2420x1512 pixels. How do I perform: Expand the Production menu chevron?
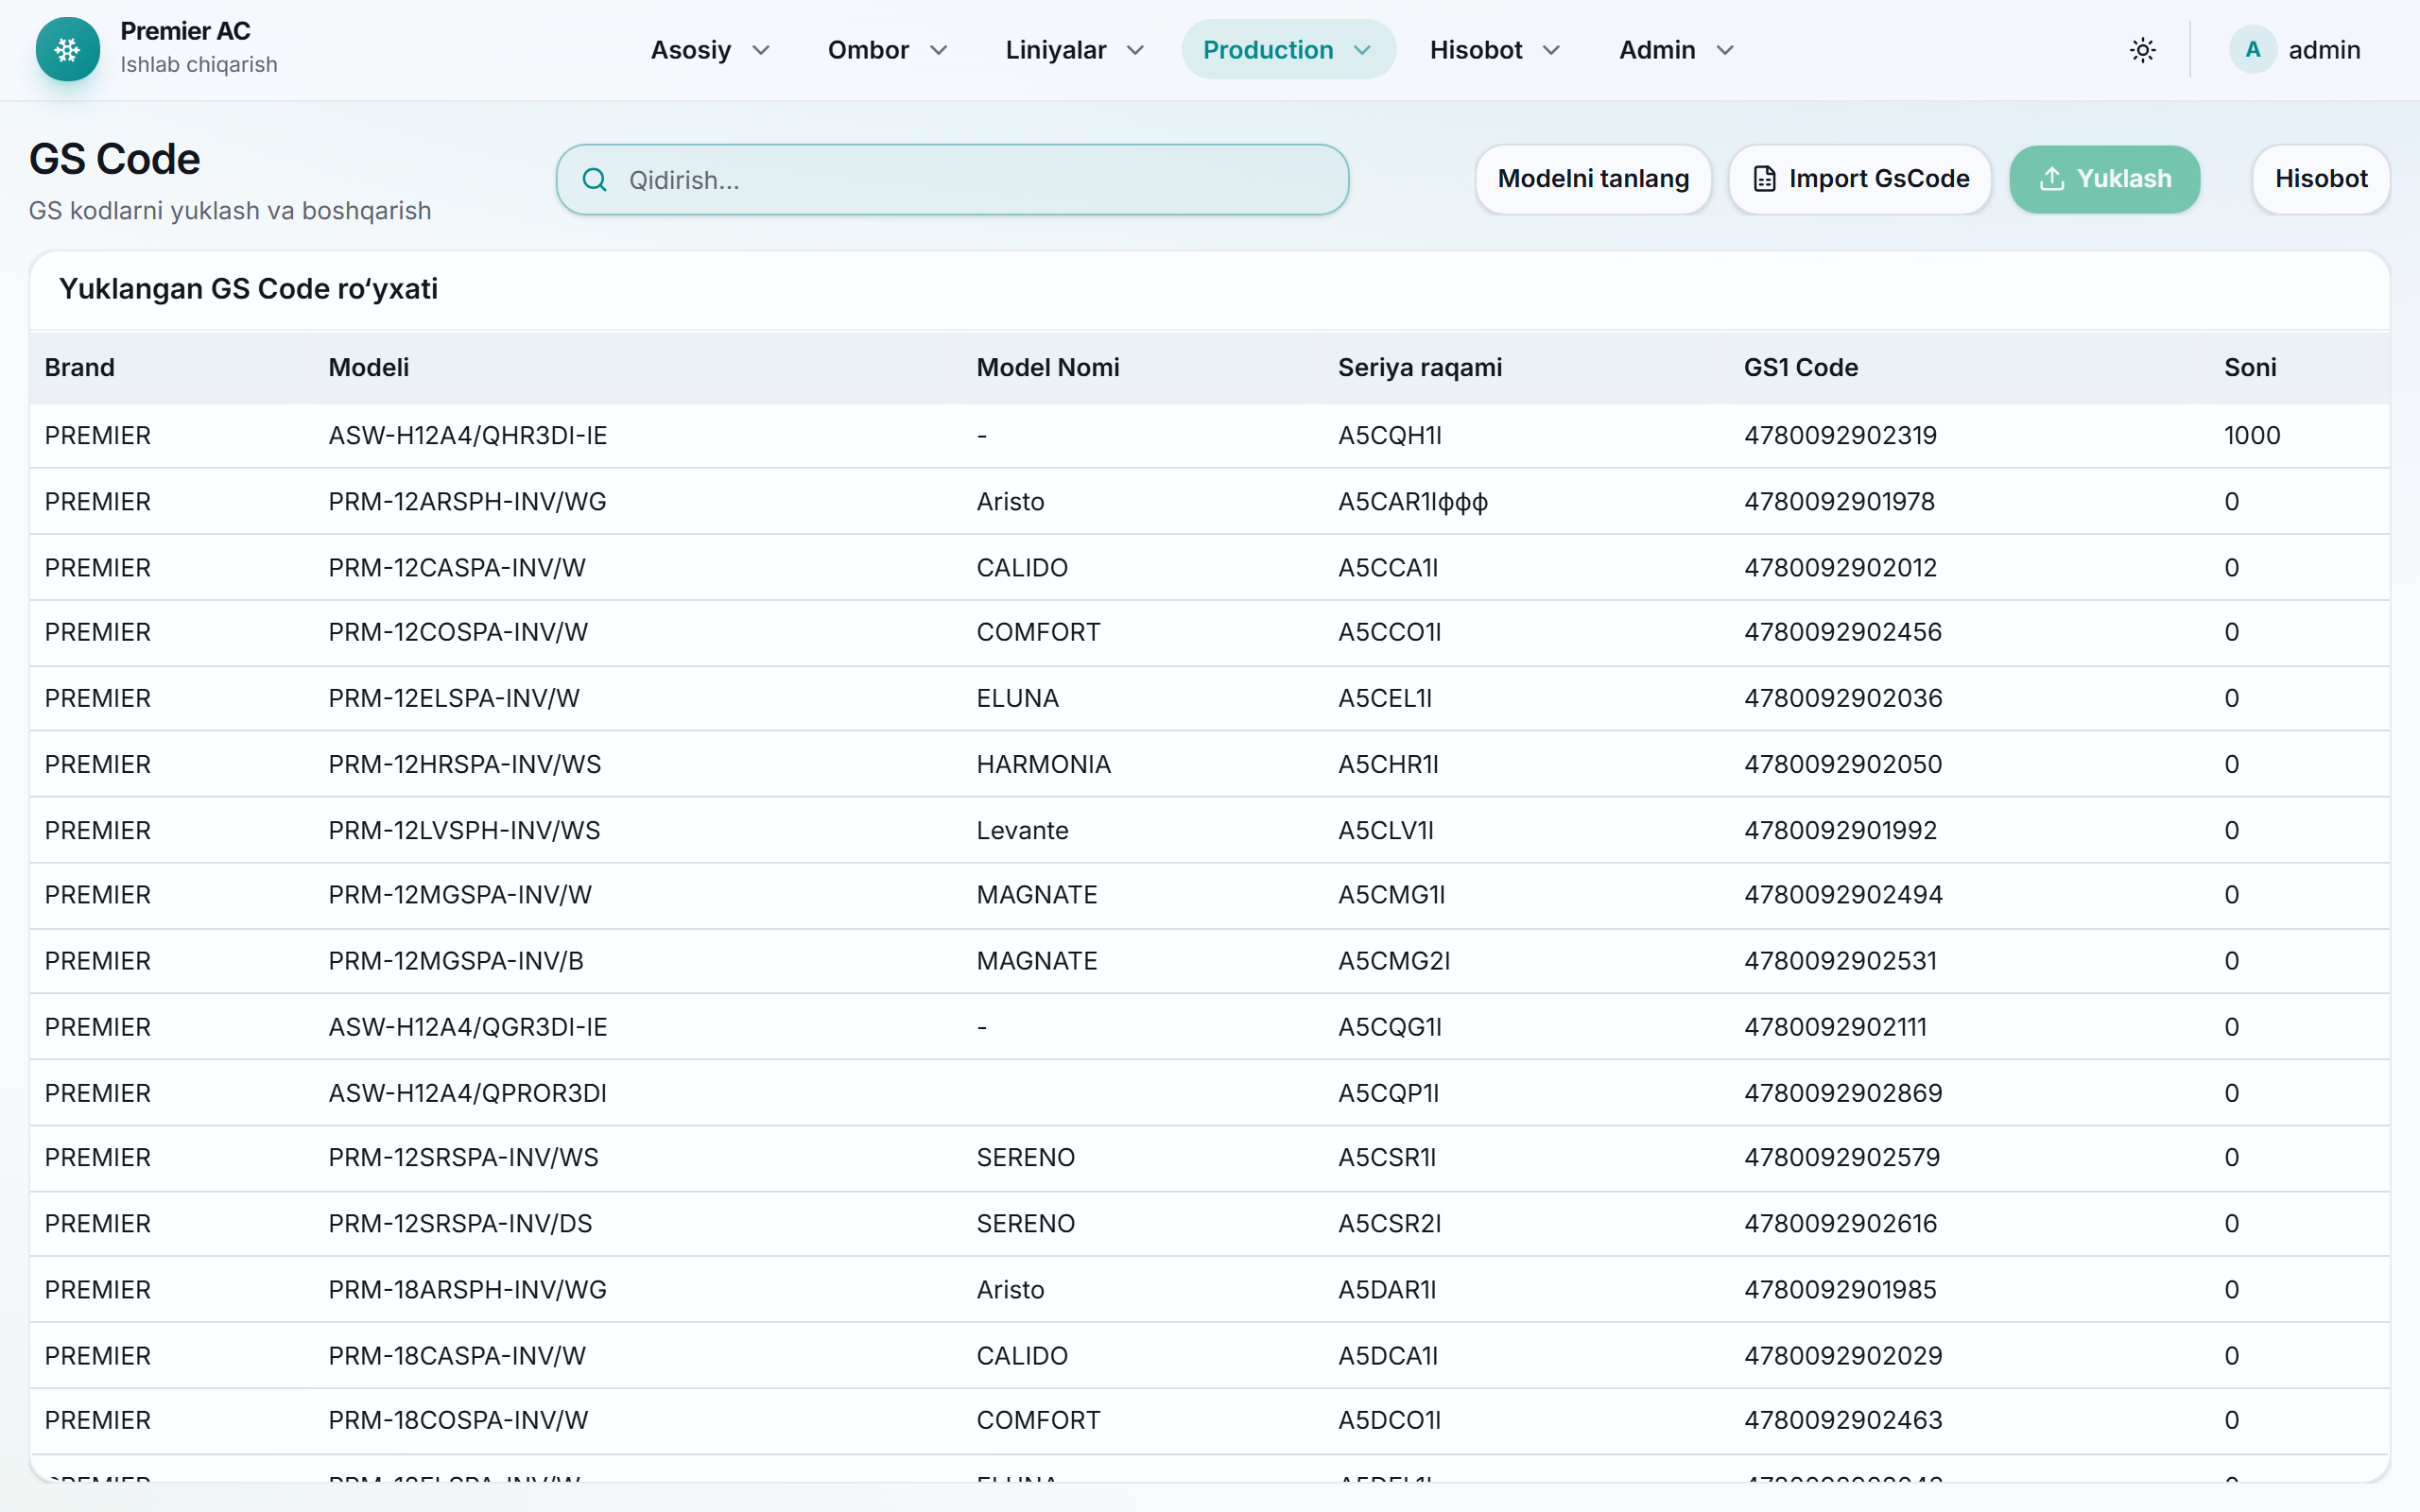click(x=1362, y=50)
